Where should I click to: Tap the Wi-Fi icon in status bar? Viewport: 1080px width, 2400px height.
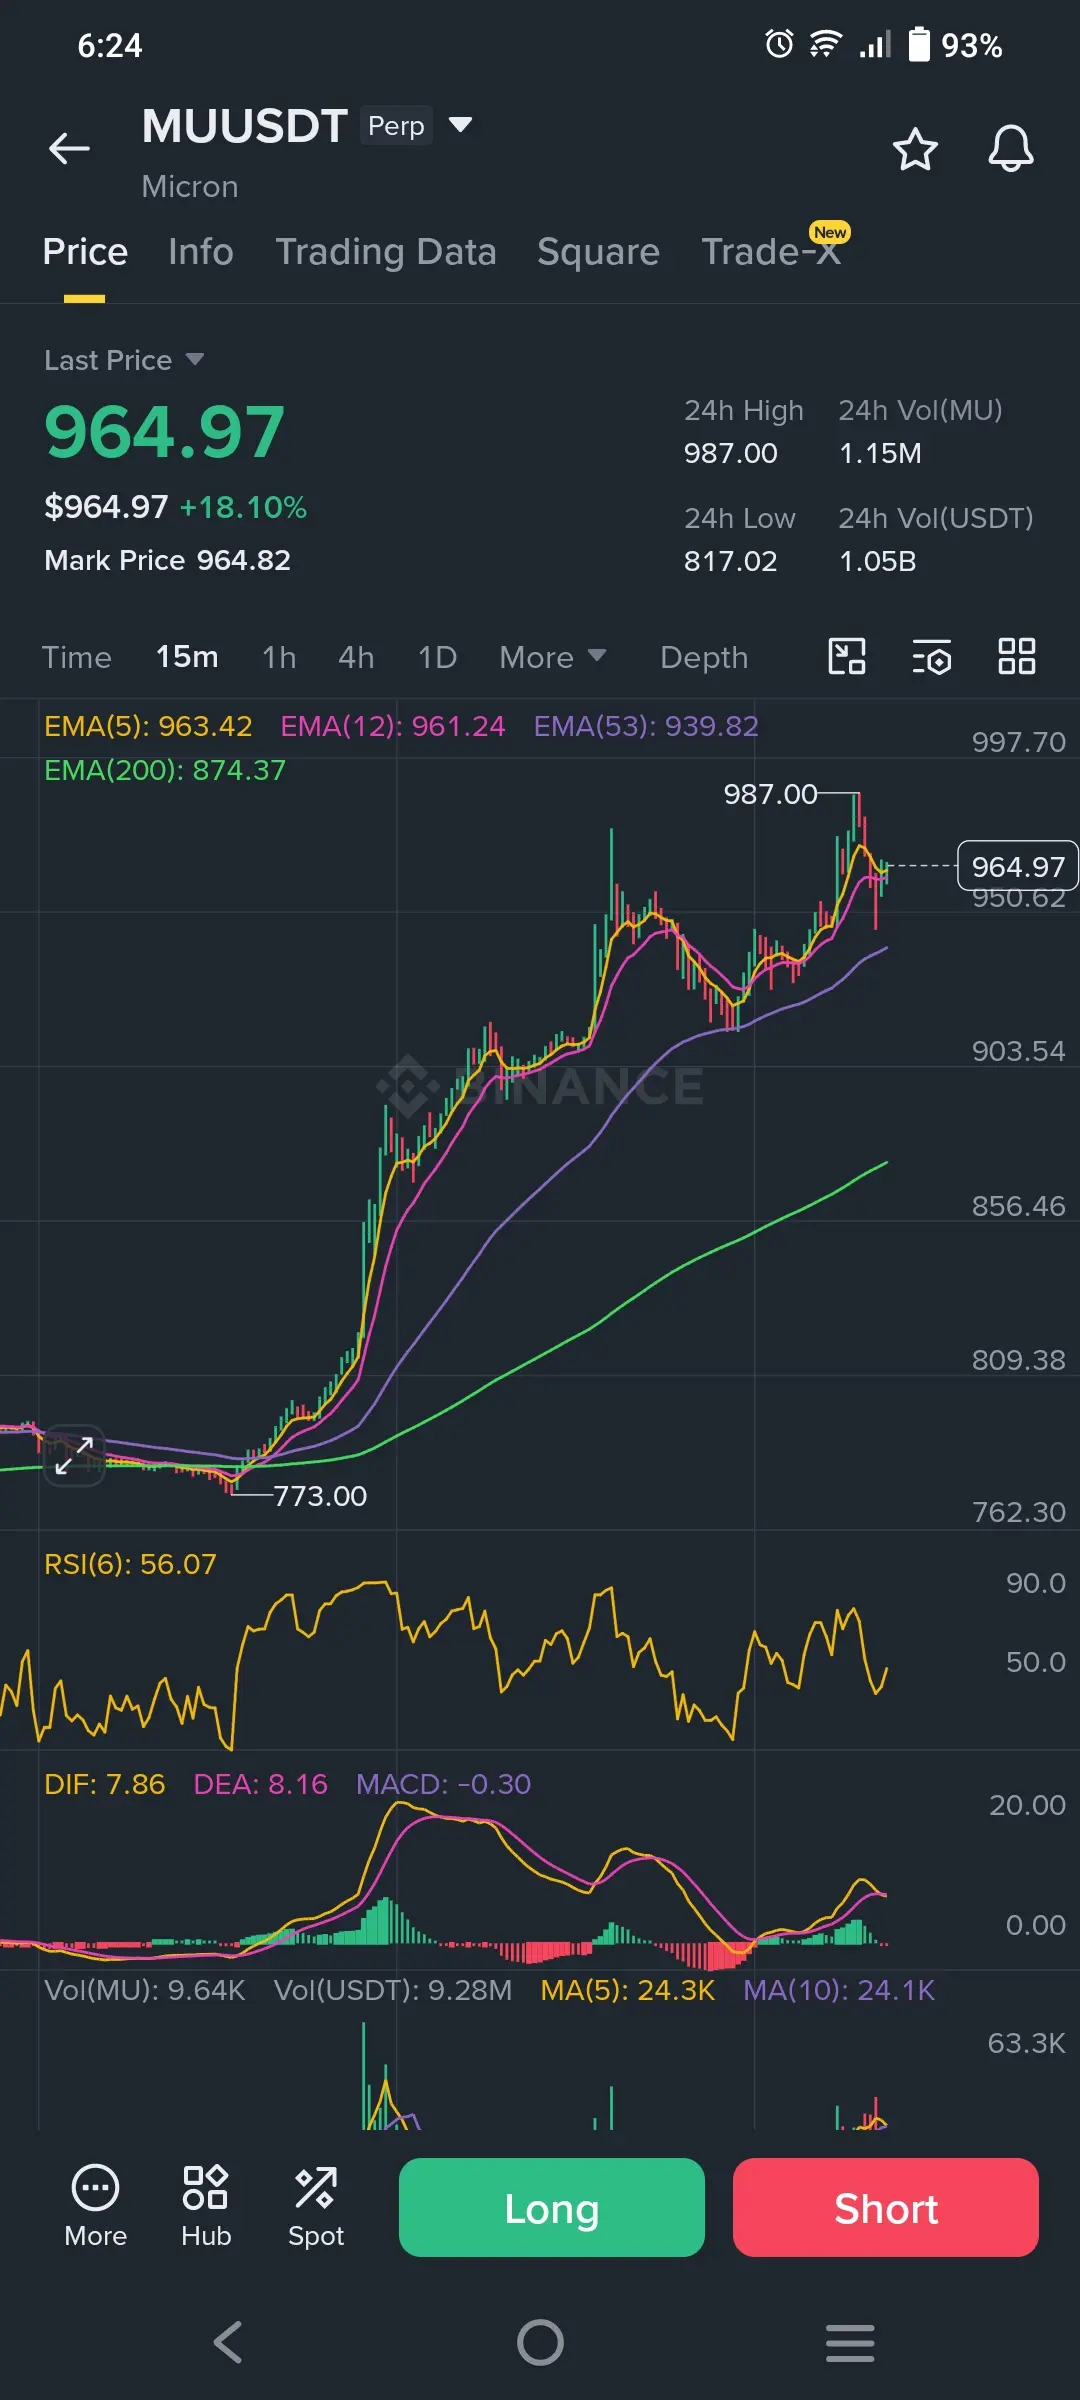(x=825, y=44)
